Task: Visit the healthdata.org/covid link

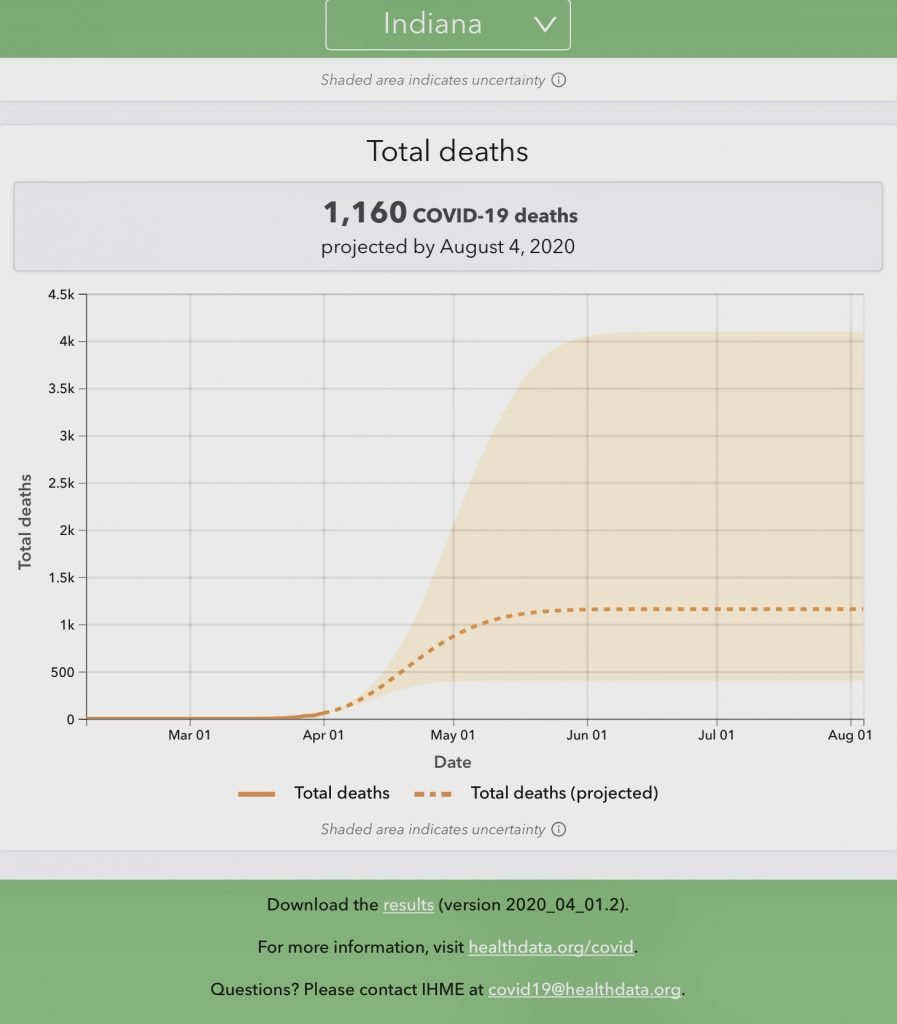Action: pos(551,947)
